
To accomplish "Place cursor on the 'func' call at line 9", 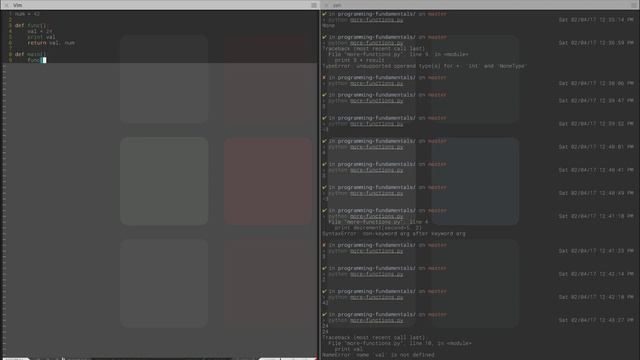I will coord(34,60).
